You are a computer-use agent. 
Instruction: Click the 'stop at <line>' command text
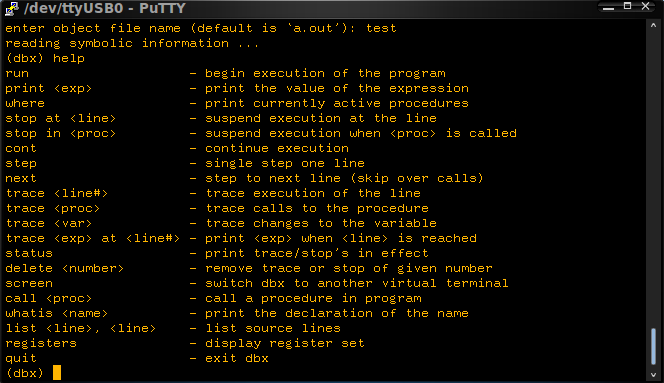[61, 118]
